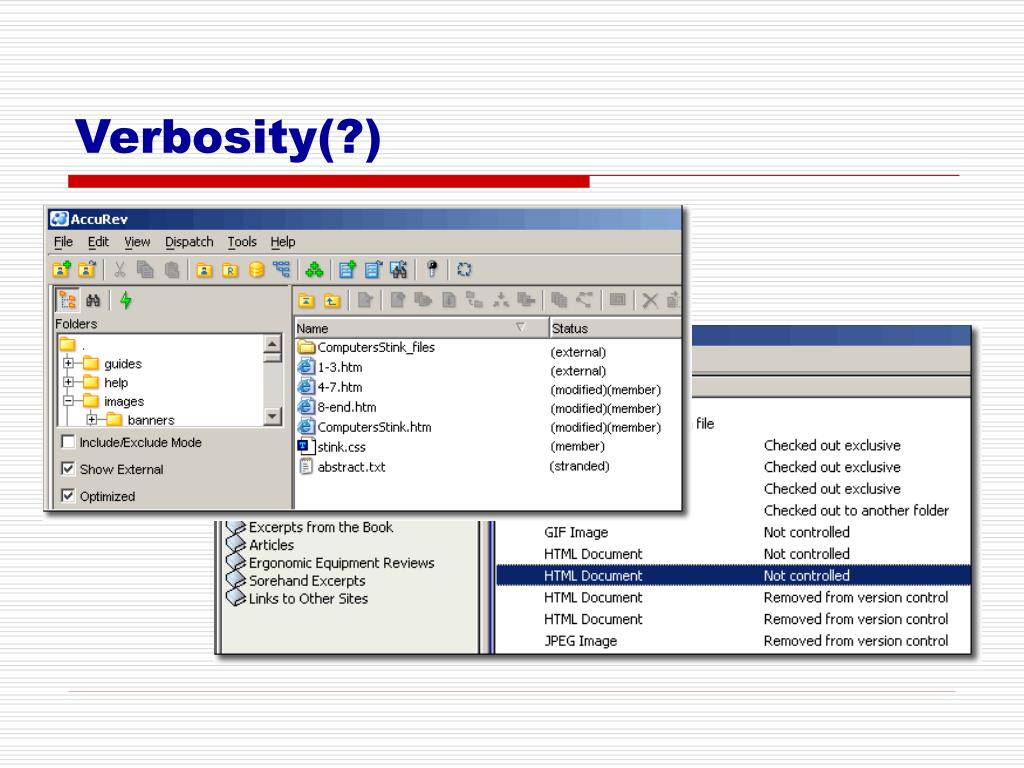Click the Copy icon in the main toolbar
Viewport: 1024px width, 768px height.
click(x=145, y=269)
